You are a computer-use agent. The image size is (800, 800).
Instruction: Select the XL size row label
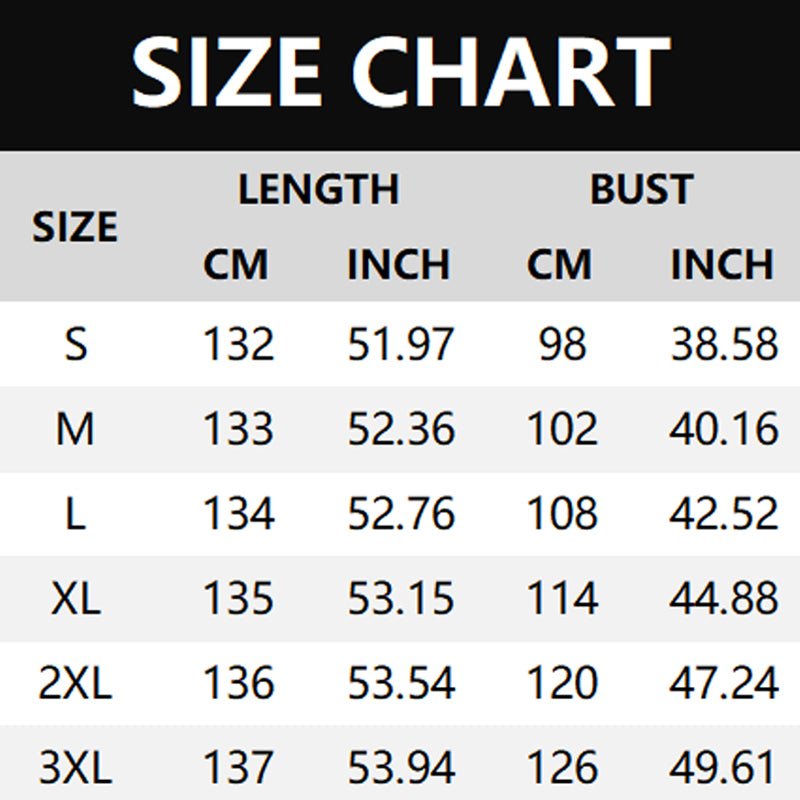76,599
